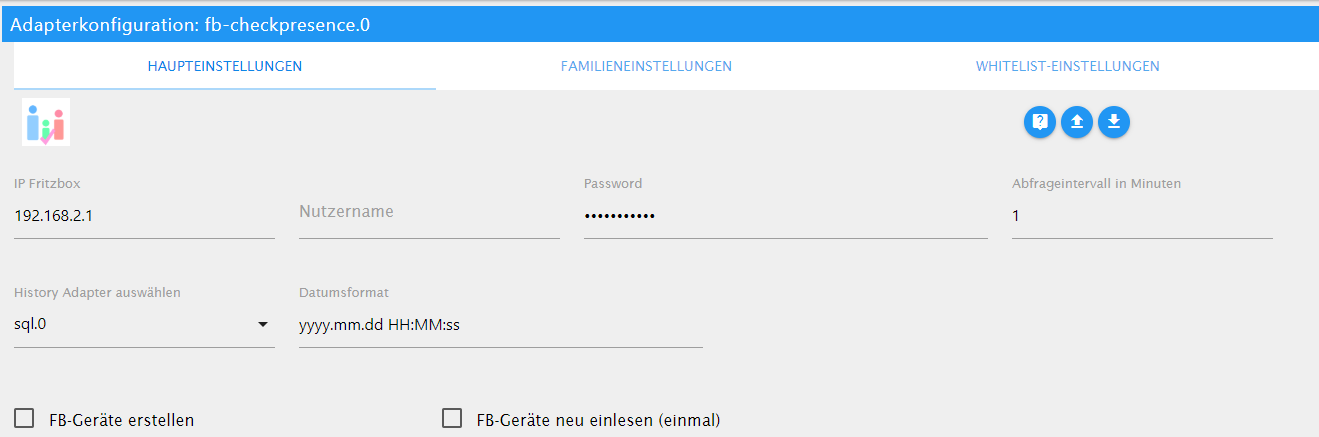The height and width of the screenshot is (437, 1319).
Task: Enable the FB-Geräte erstellen checkbox
Action: click(x=26, y=418)
